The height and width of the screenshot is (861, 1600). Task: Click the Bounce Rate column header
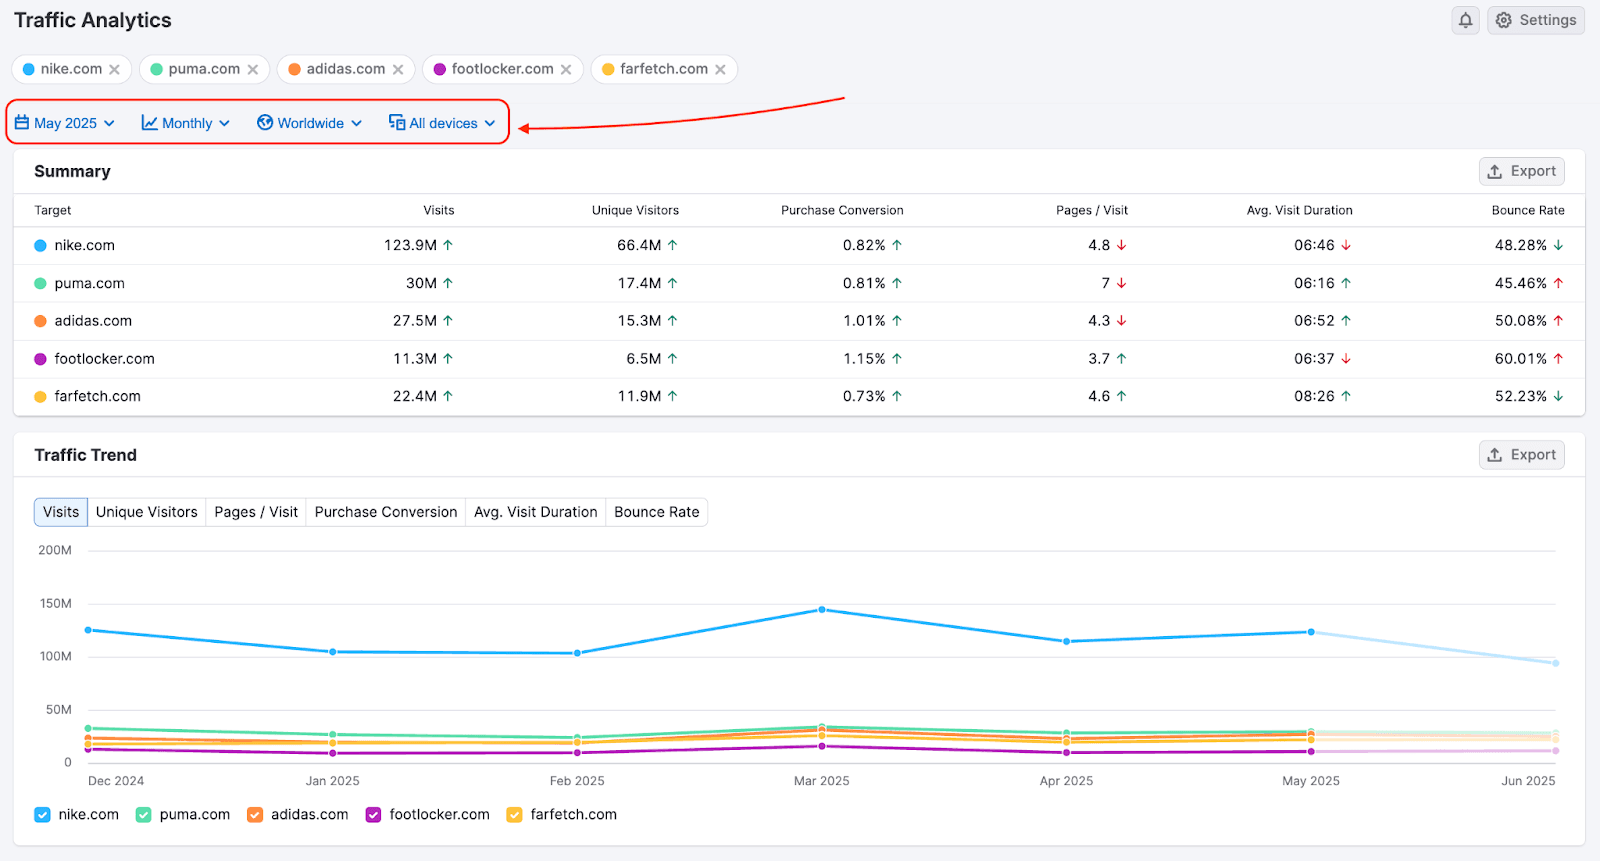click(1528, 210)
